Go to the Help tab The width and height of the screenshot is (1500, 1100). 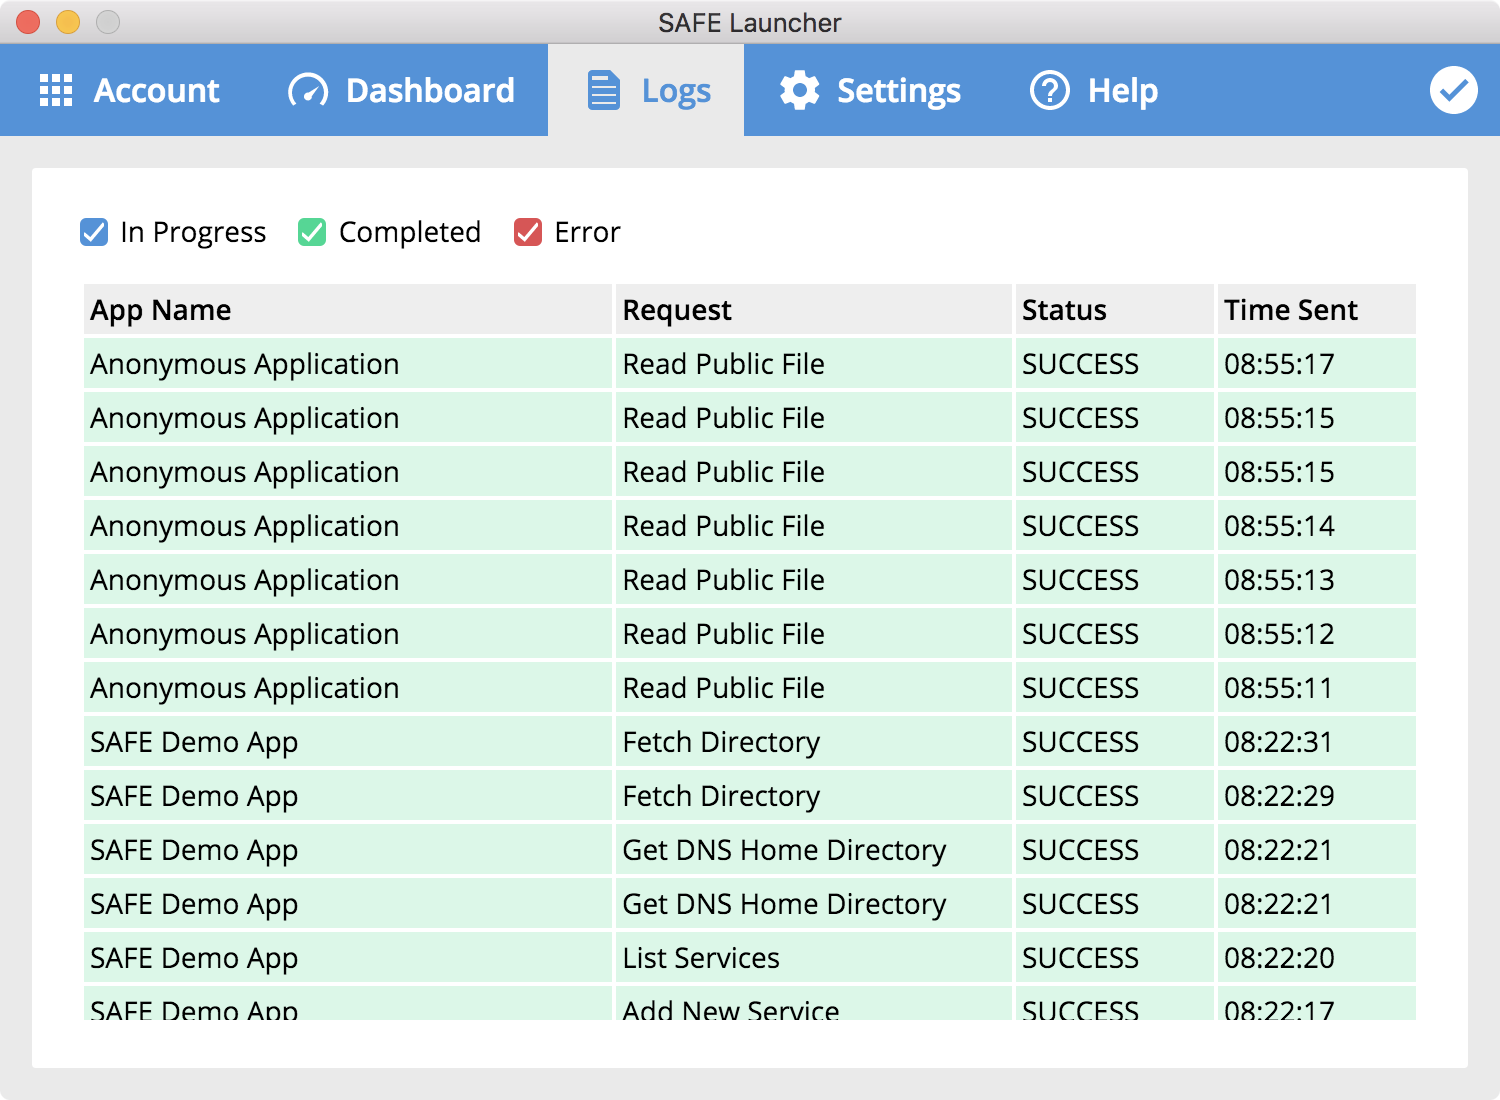(1094, 90)
